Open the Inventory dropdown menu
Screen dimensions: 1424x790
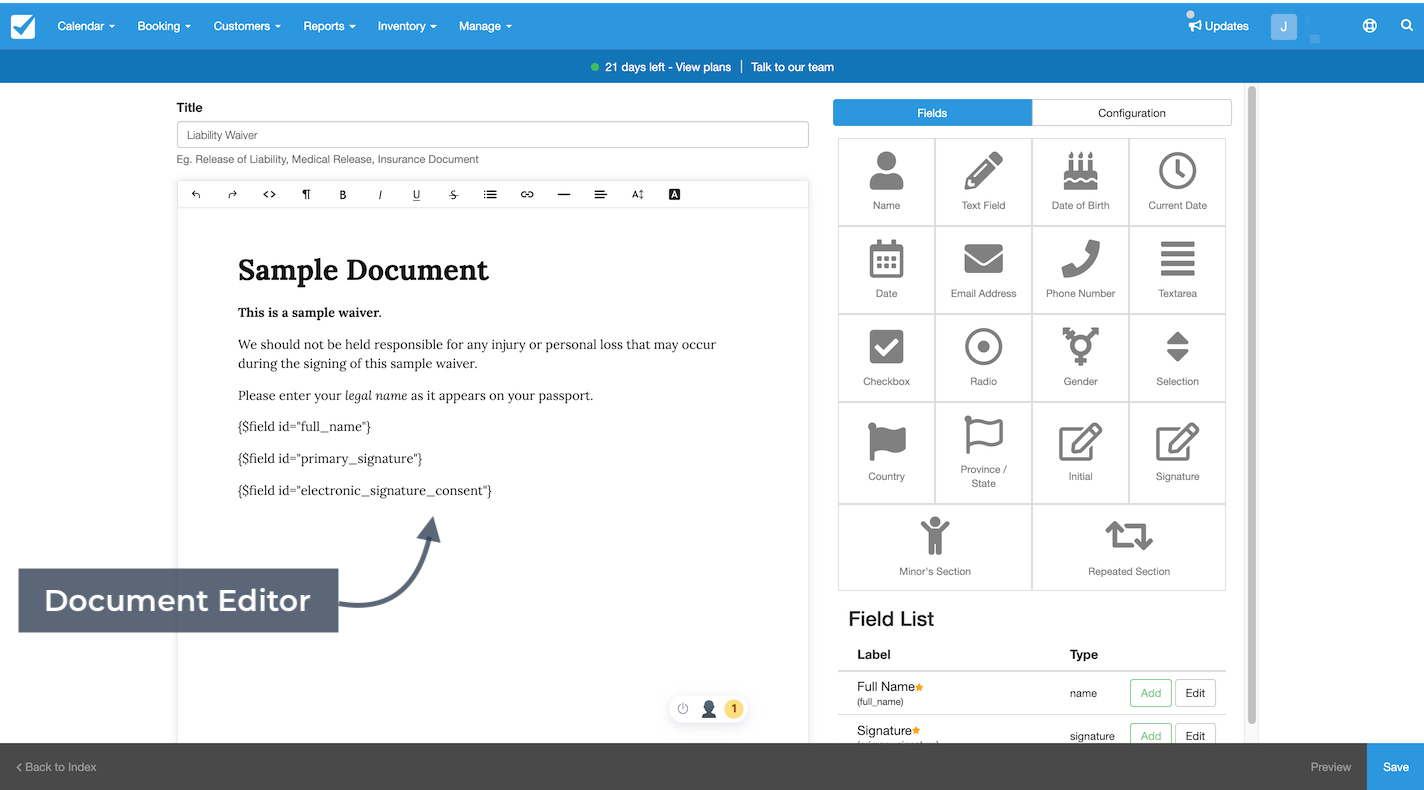pos(407,26)
